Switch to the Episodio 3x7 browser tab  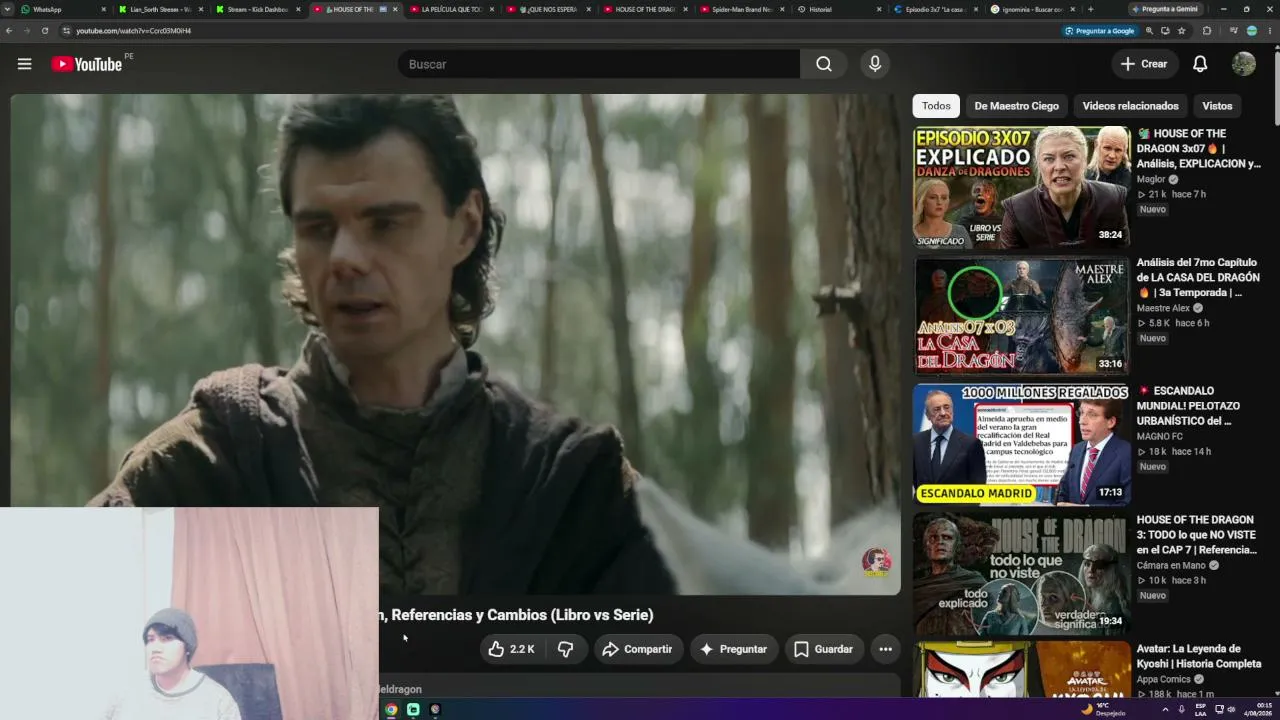click(935, 9)
